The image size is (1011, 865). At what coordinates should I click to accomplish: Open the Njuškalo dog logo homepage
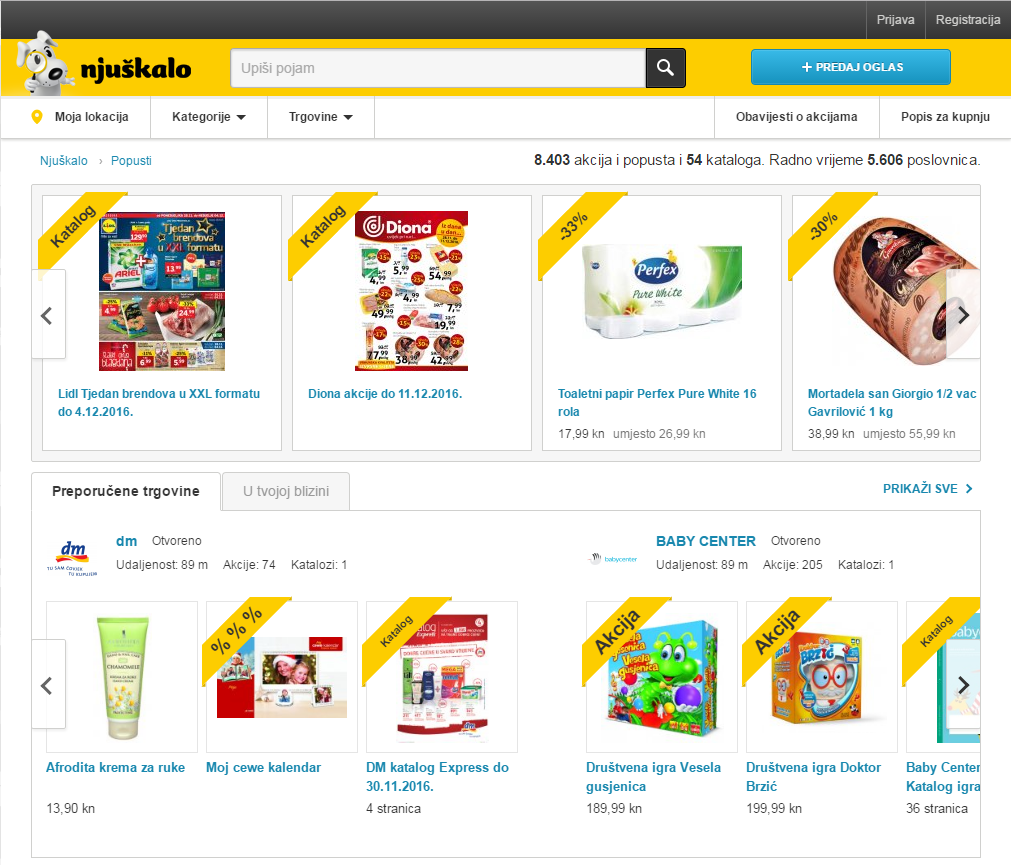click(x=104, y=65)
